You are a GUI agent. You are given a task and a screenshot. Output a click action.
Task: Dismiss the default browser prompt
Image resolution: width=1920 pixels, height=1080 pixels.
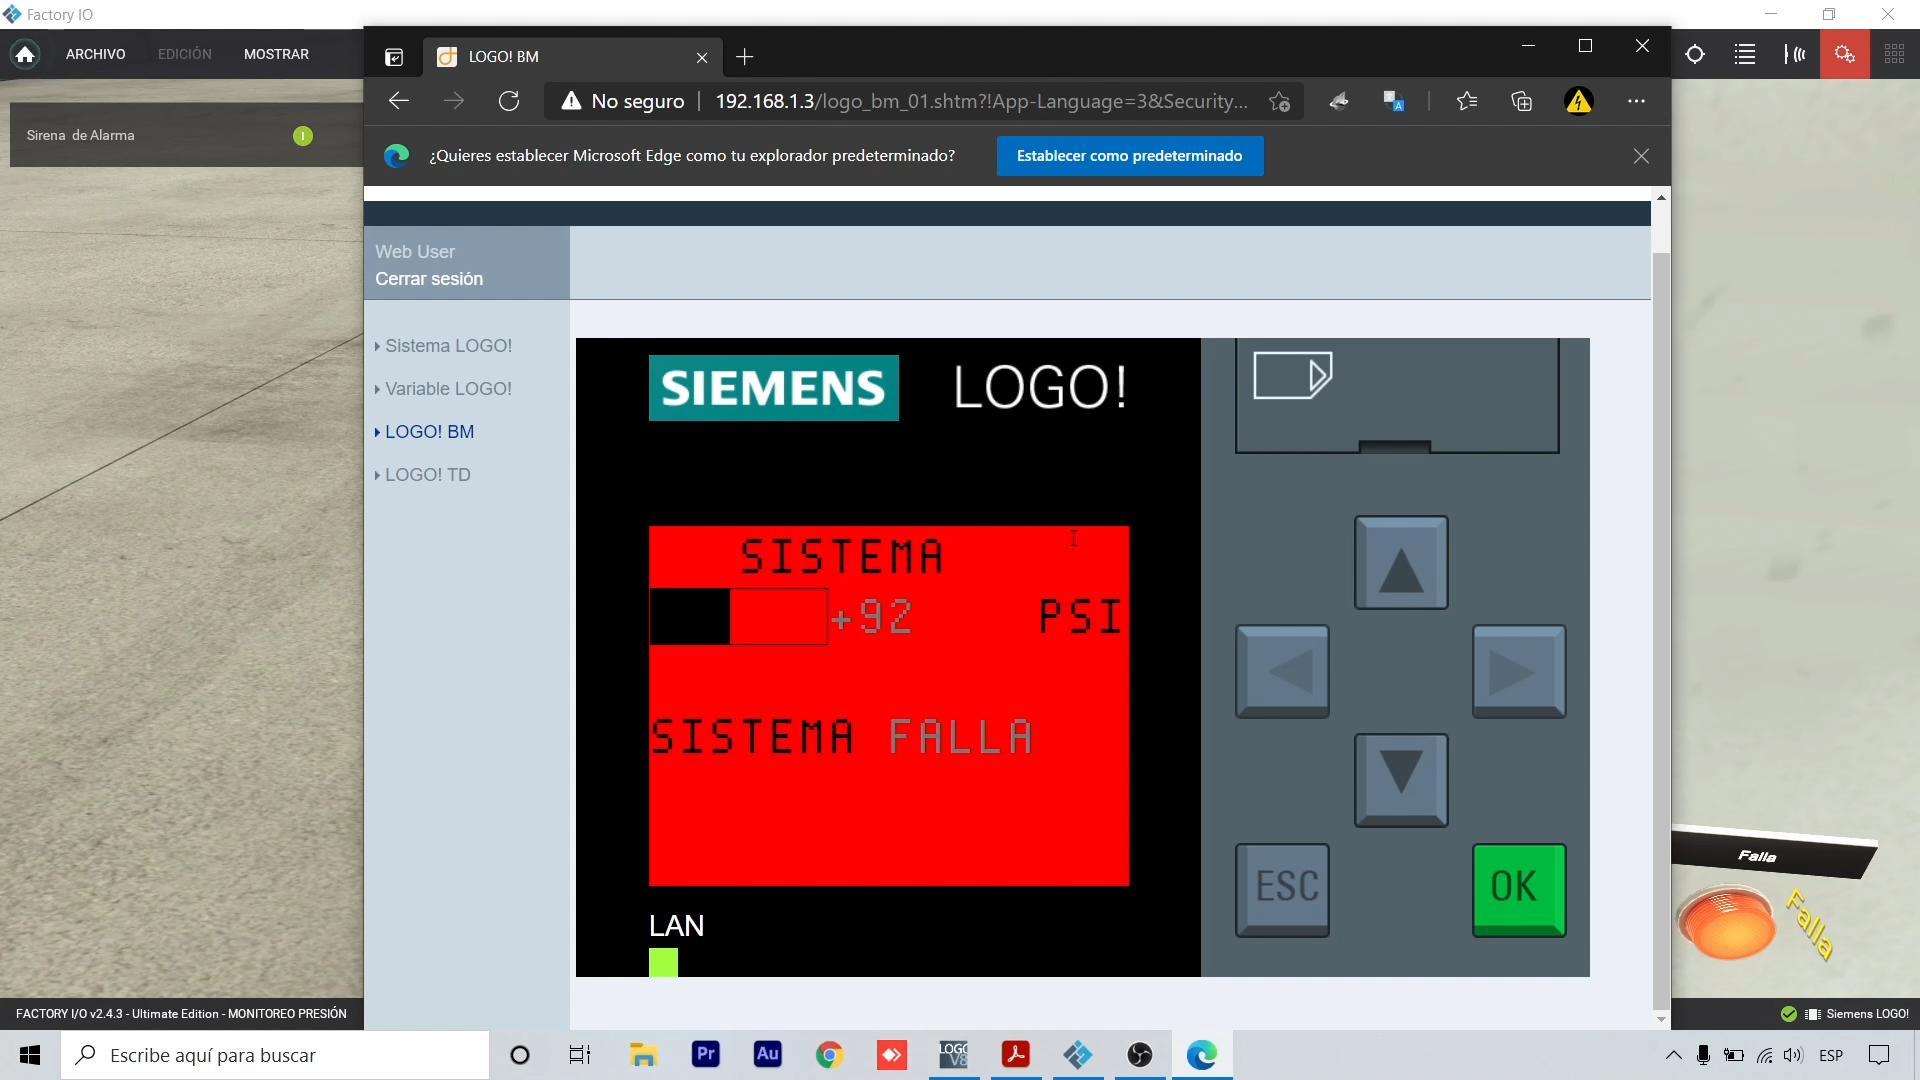pos(1641,156)
